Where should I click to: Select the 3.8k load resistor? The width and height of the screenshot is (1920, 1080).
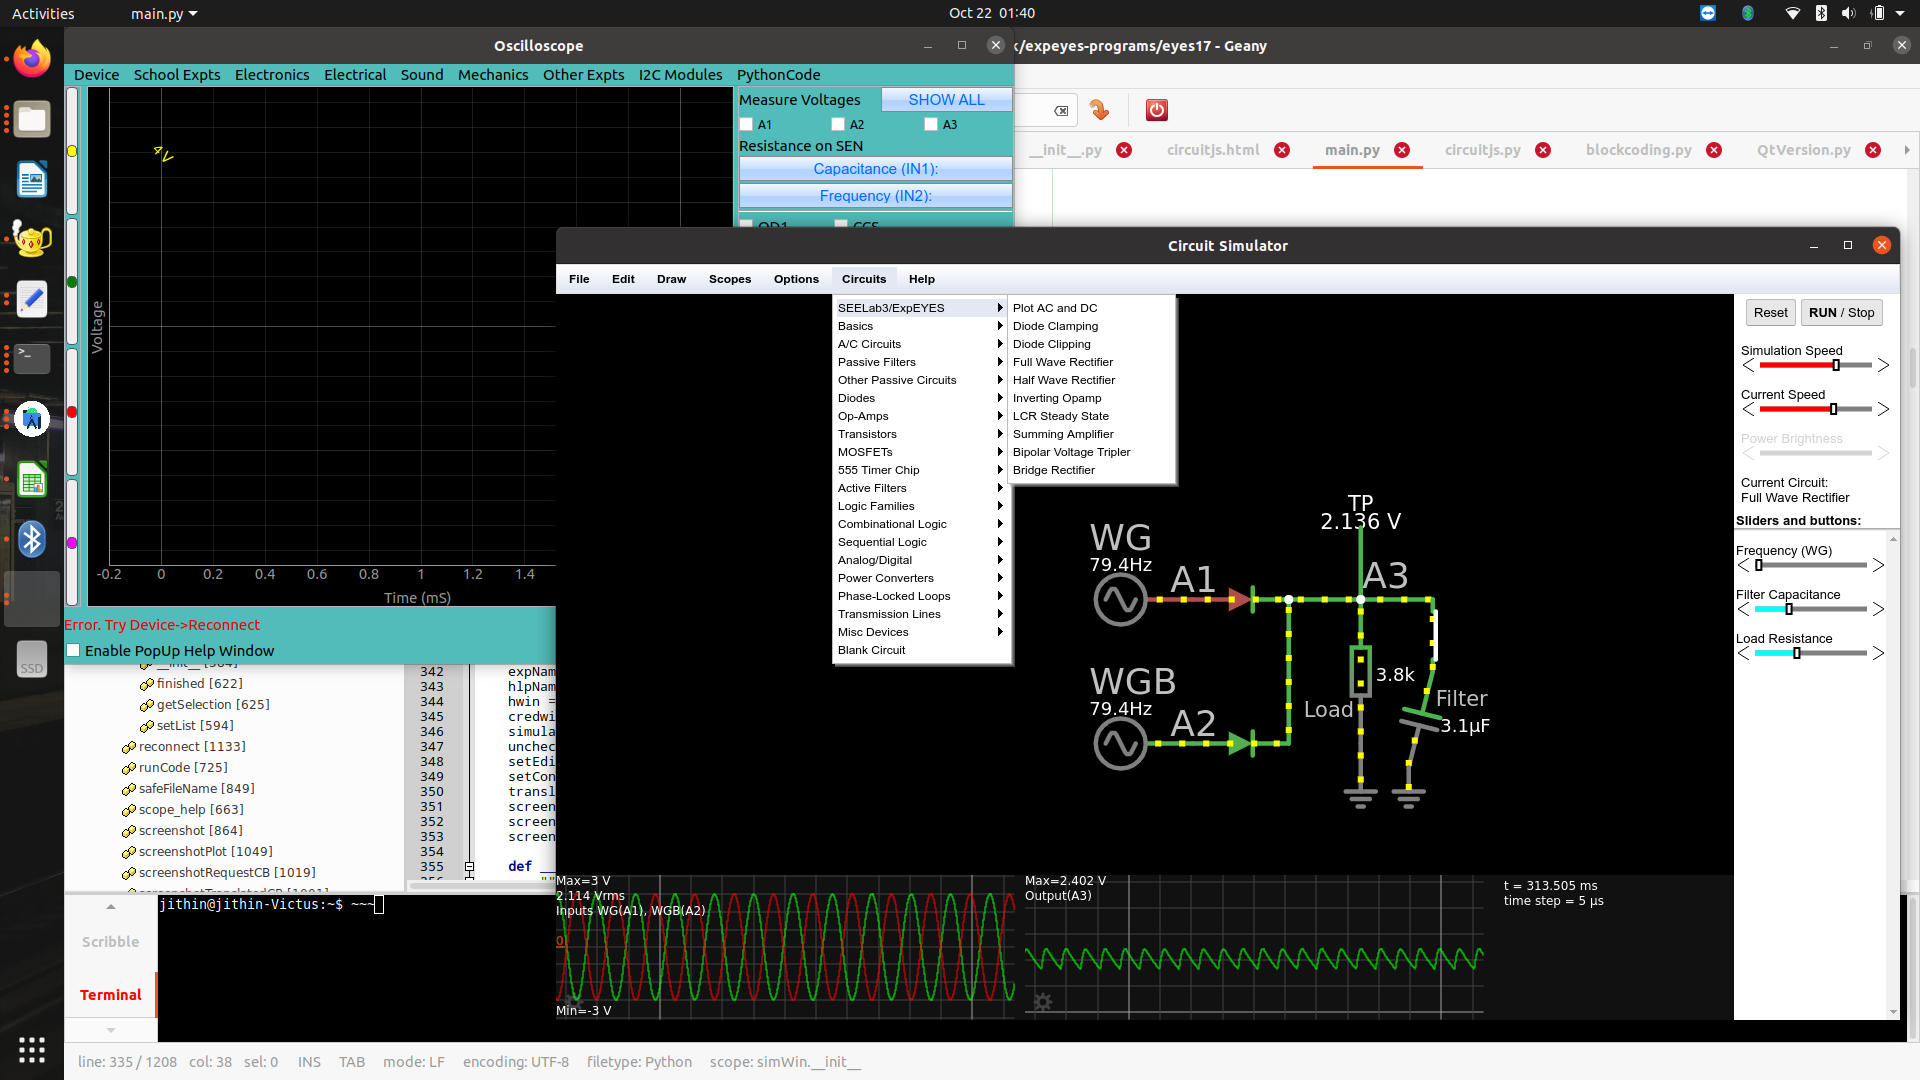pyautogui.click(x=1360, y=671)
